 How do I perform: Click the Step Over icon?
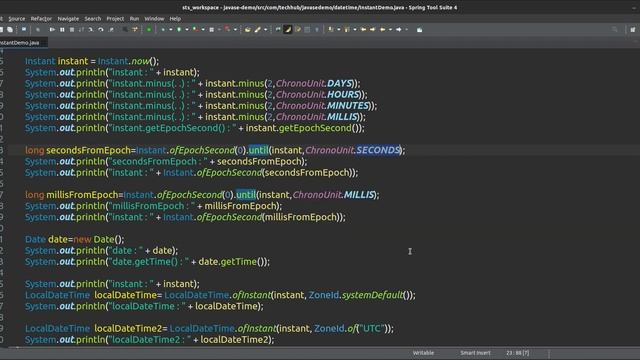[100, 29]
